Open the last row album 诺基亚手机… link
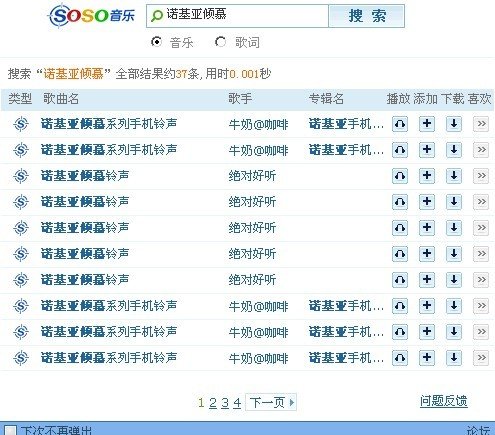 coord(346,358)
